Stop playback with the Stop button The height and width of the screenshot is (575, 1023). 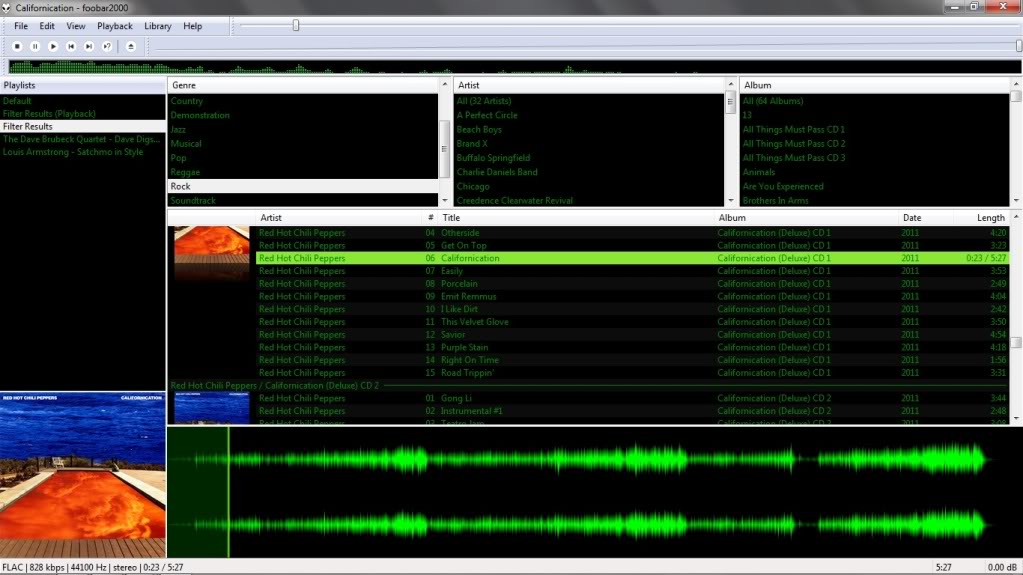click(18, 46)
